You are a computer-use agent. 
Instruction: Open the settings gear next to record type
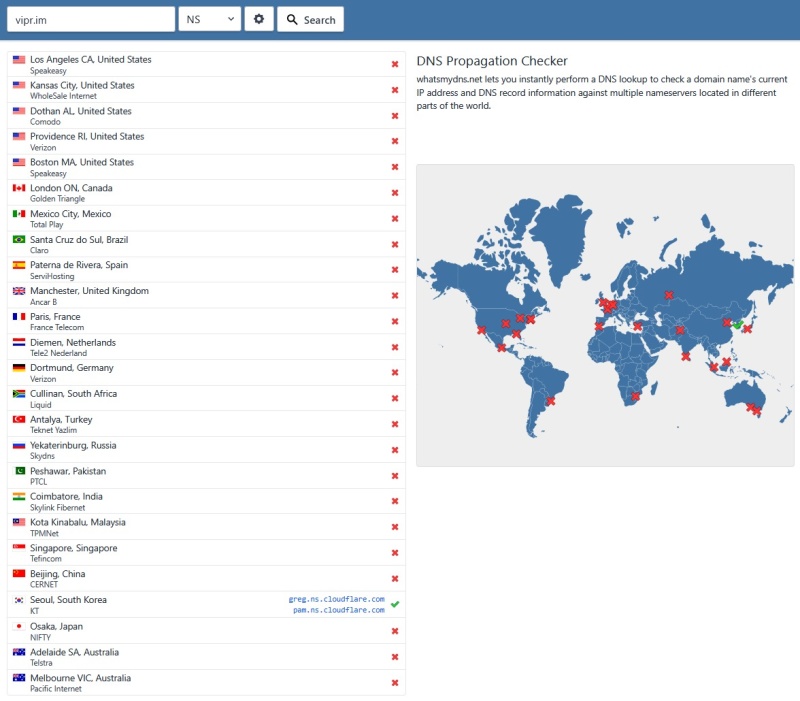[x=259, y=19]
